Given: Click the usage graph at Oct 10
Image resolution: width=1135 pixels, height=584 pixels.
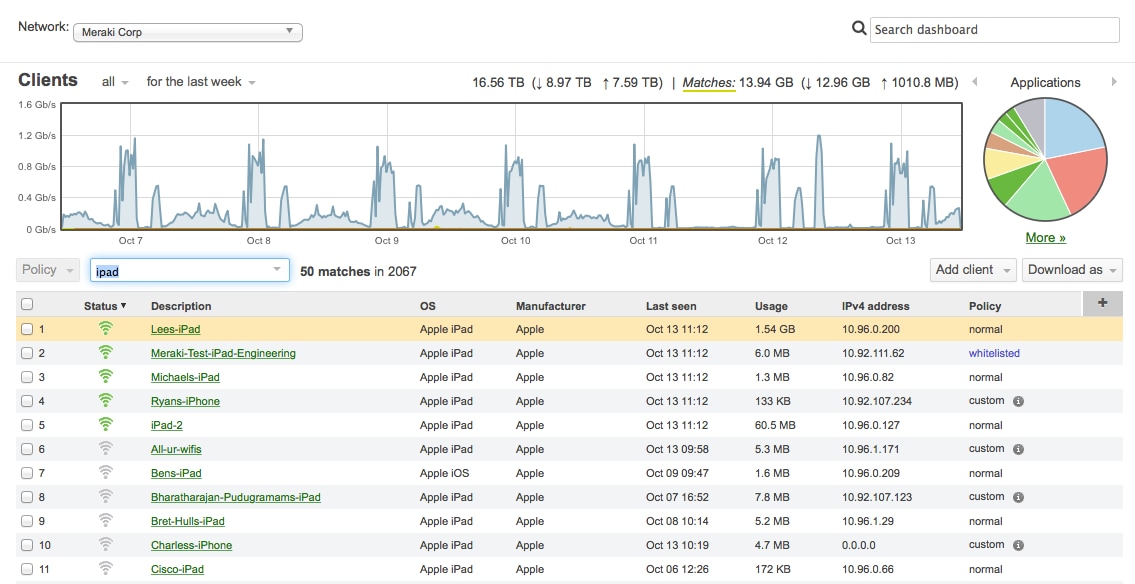Looking at the screenshot, I should (515, 166).
